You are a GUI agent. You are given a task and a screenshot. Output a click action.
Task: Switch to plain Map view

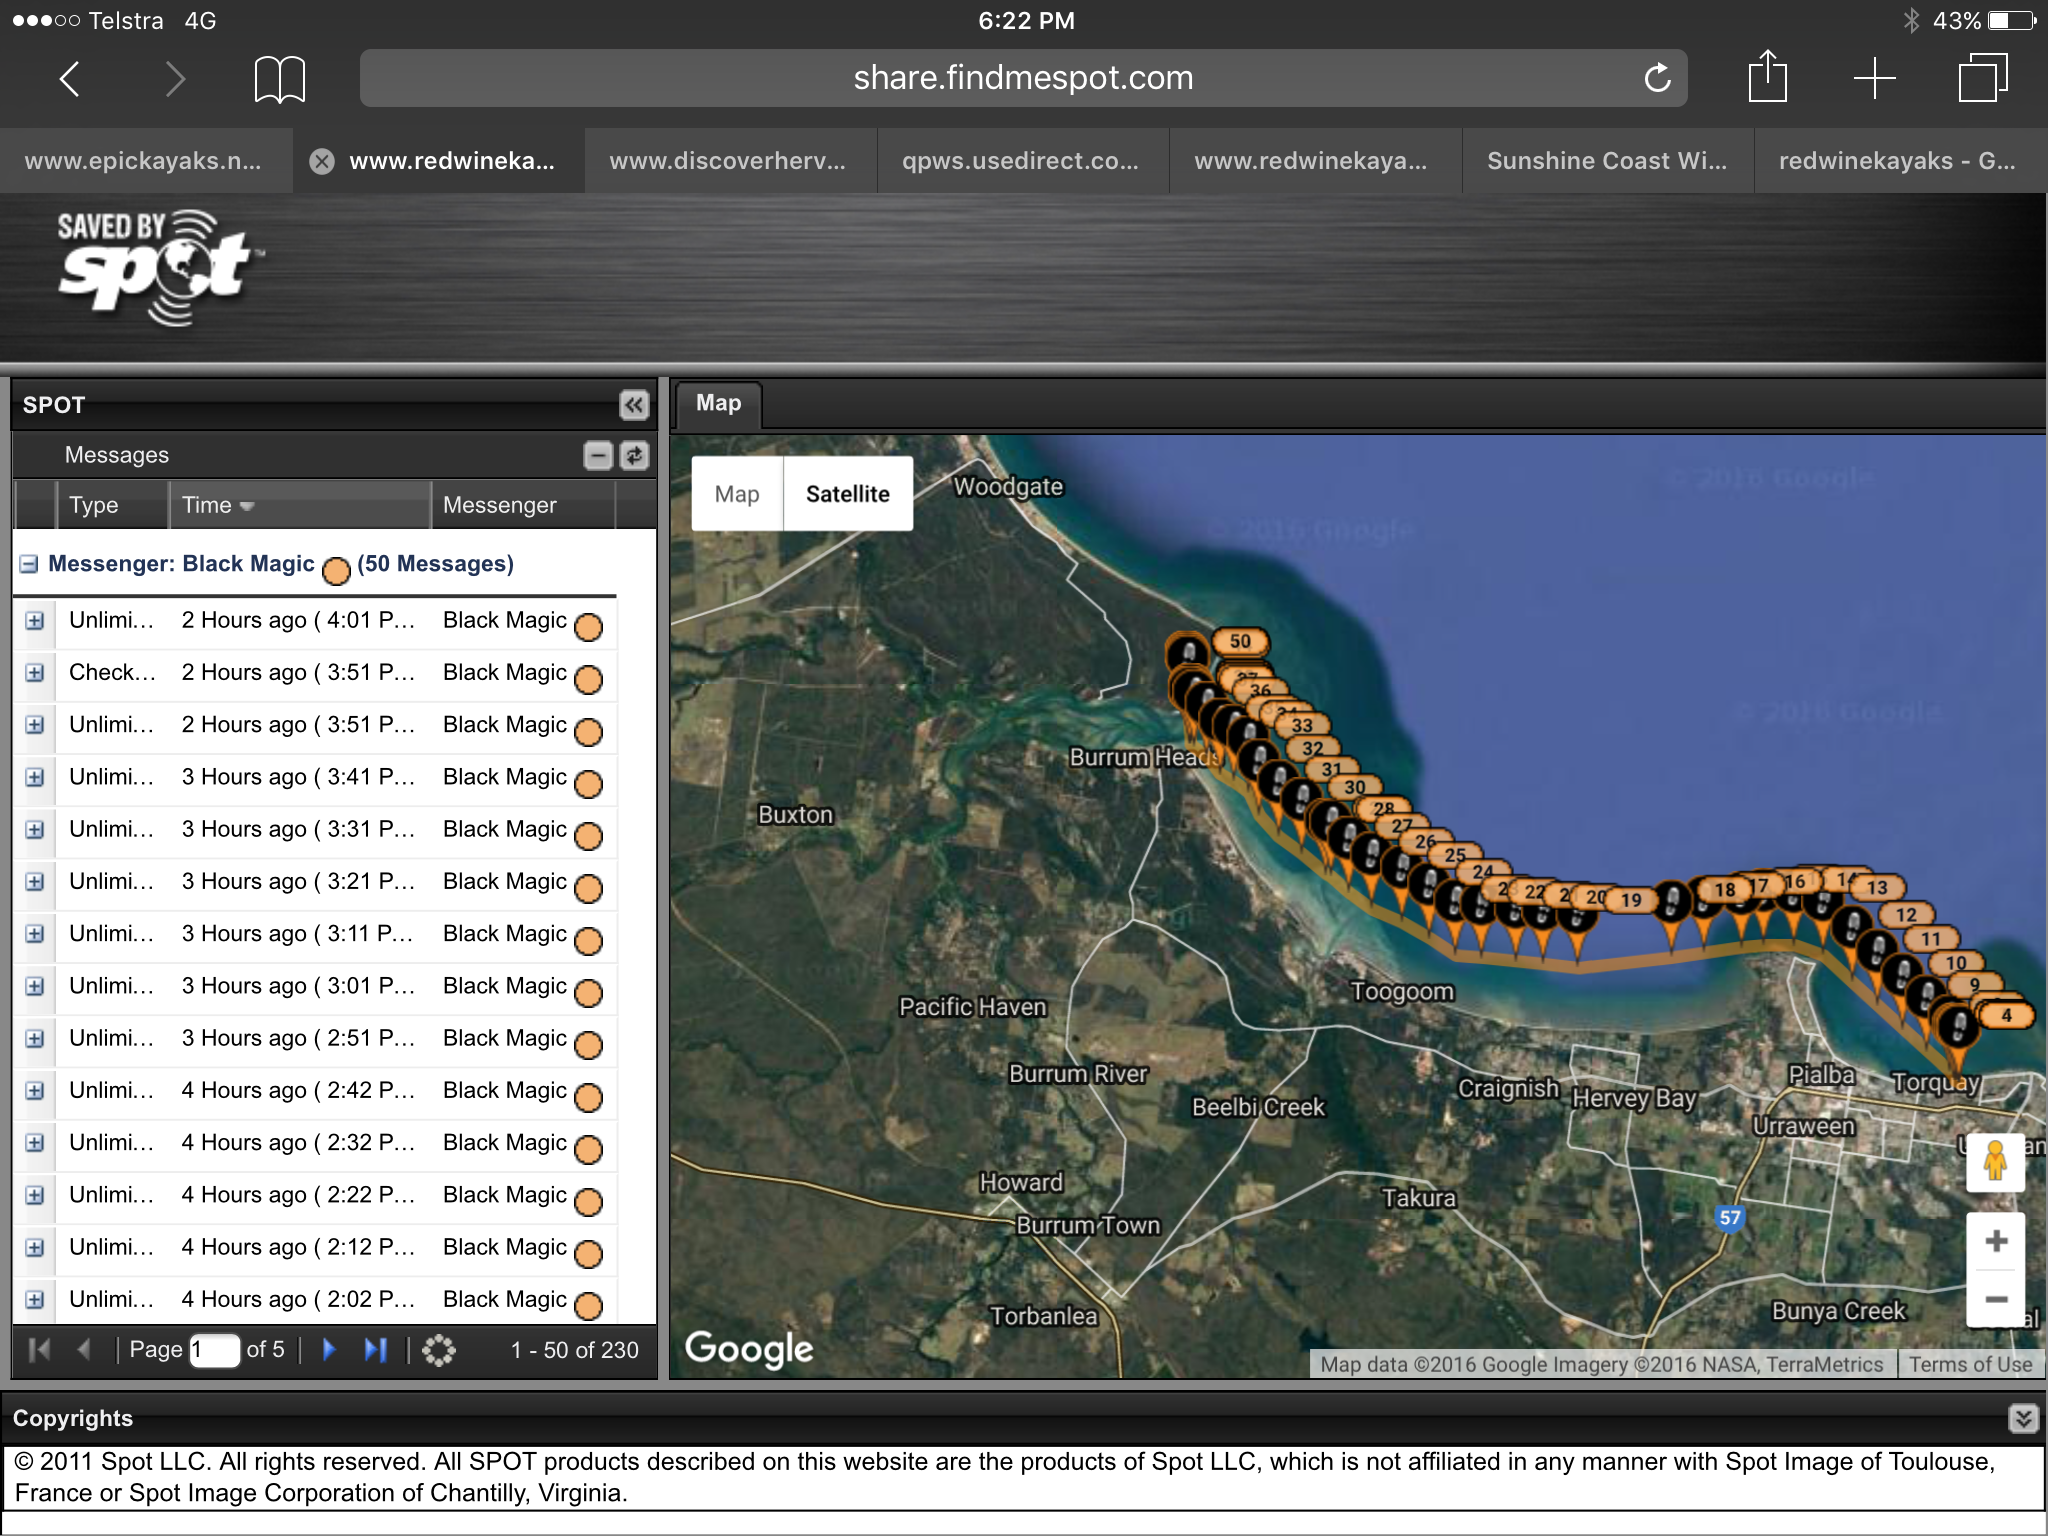pos(737,494)
